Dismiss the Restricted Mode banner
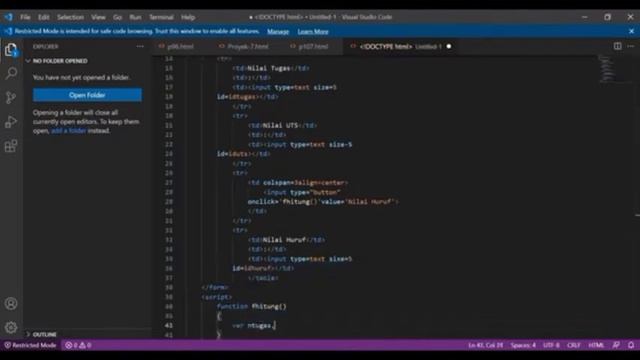 (x=631, y=31)
